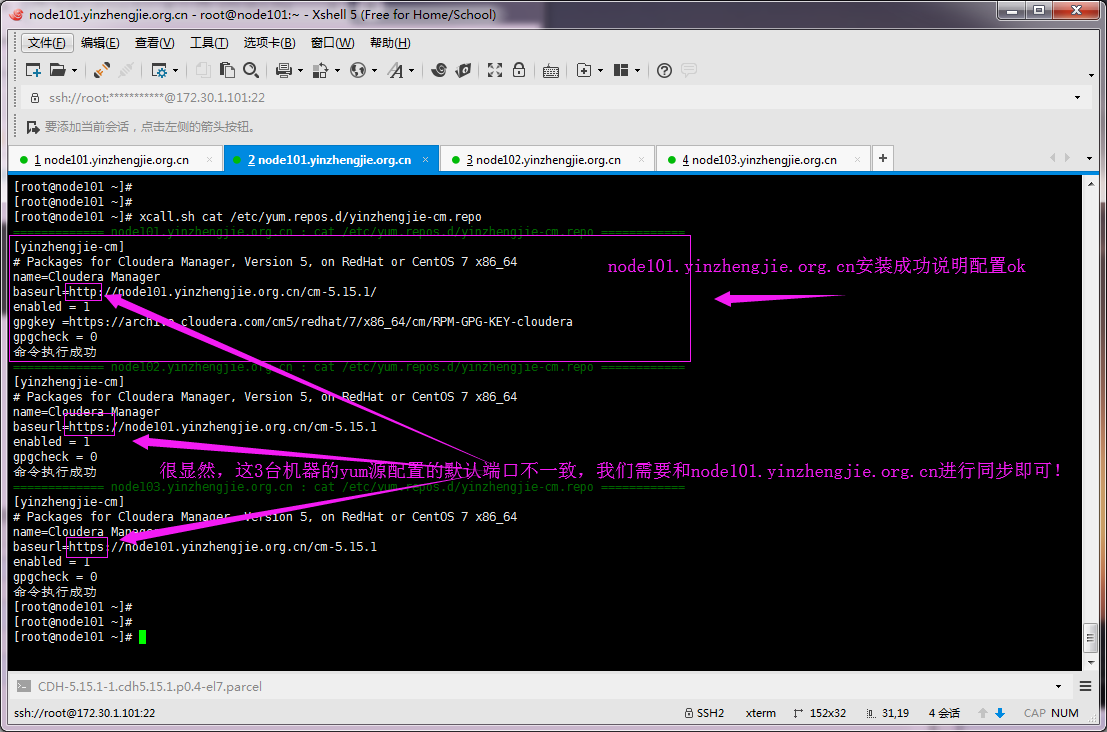Expand the file transfer dropdown arrow
Viewport: 1107px width, 732px height.
pyautogui.click(x=337, y=71)
